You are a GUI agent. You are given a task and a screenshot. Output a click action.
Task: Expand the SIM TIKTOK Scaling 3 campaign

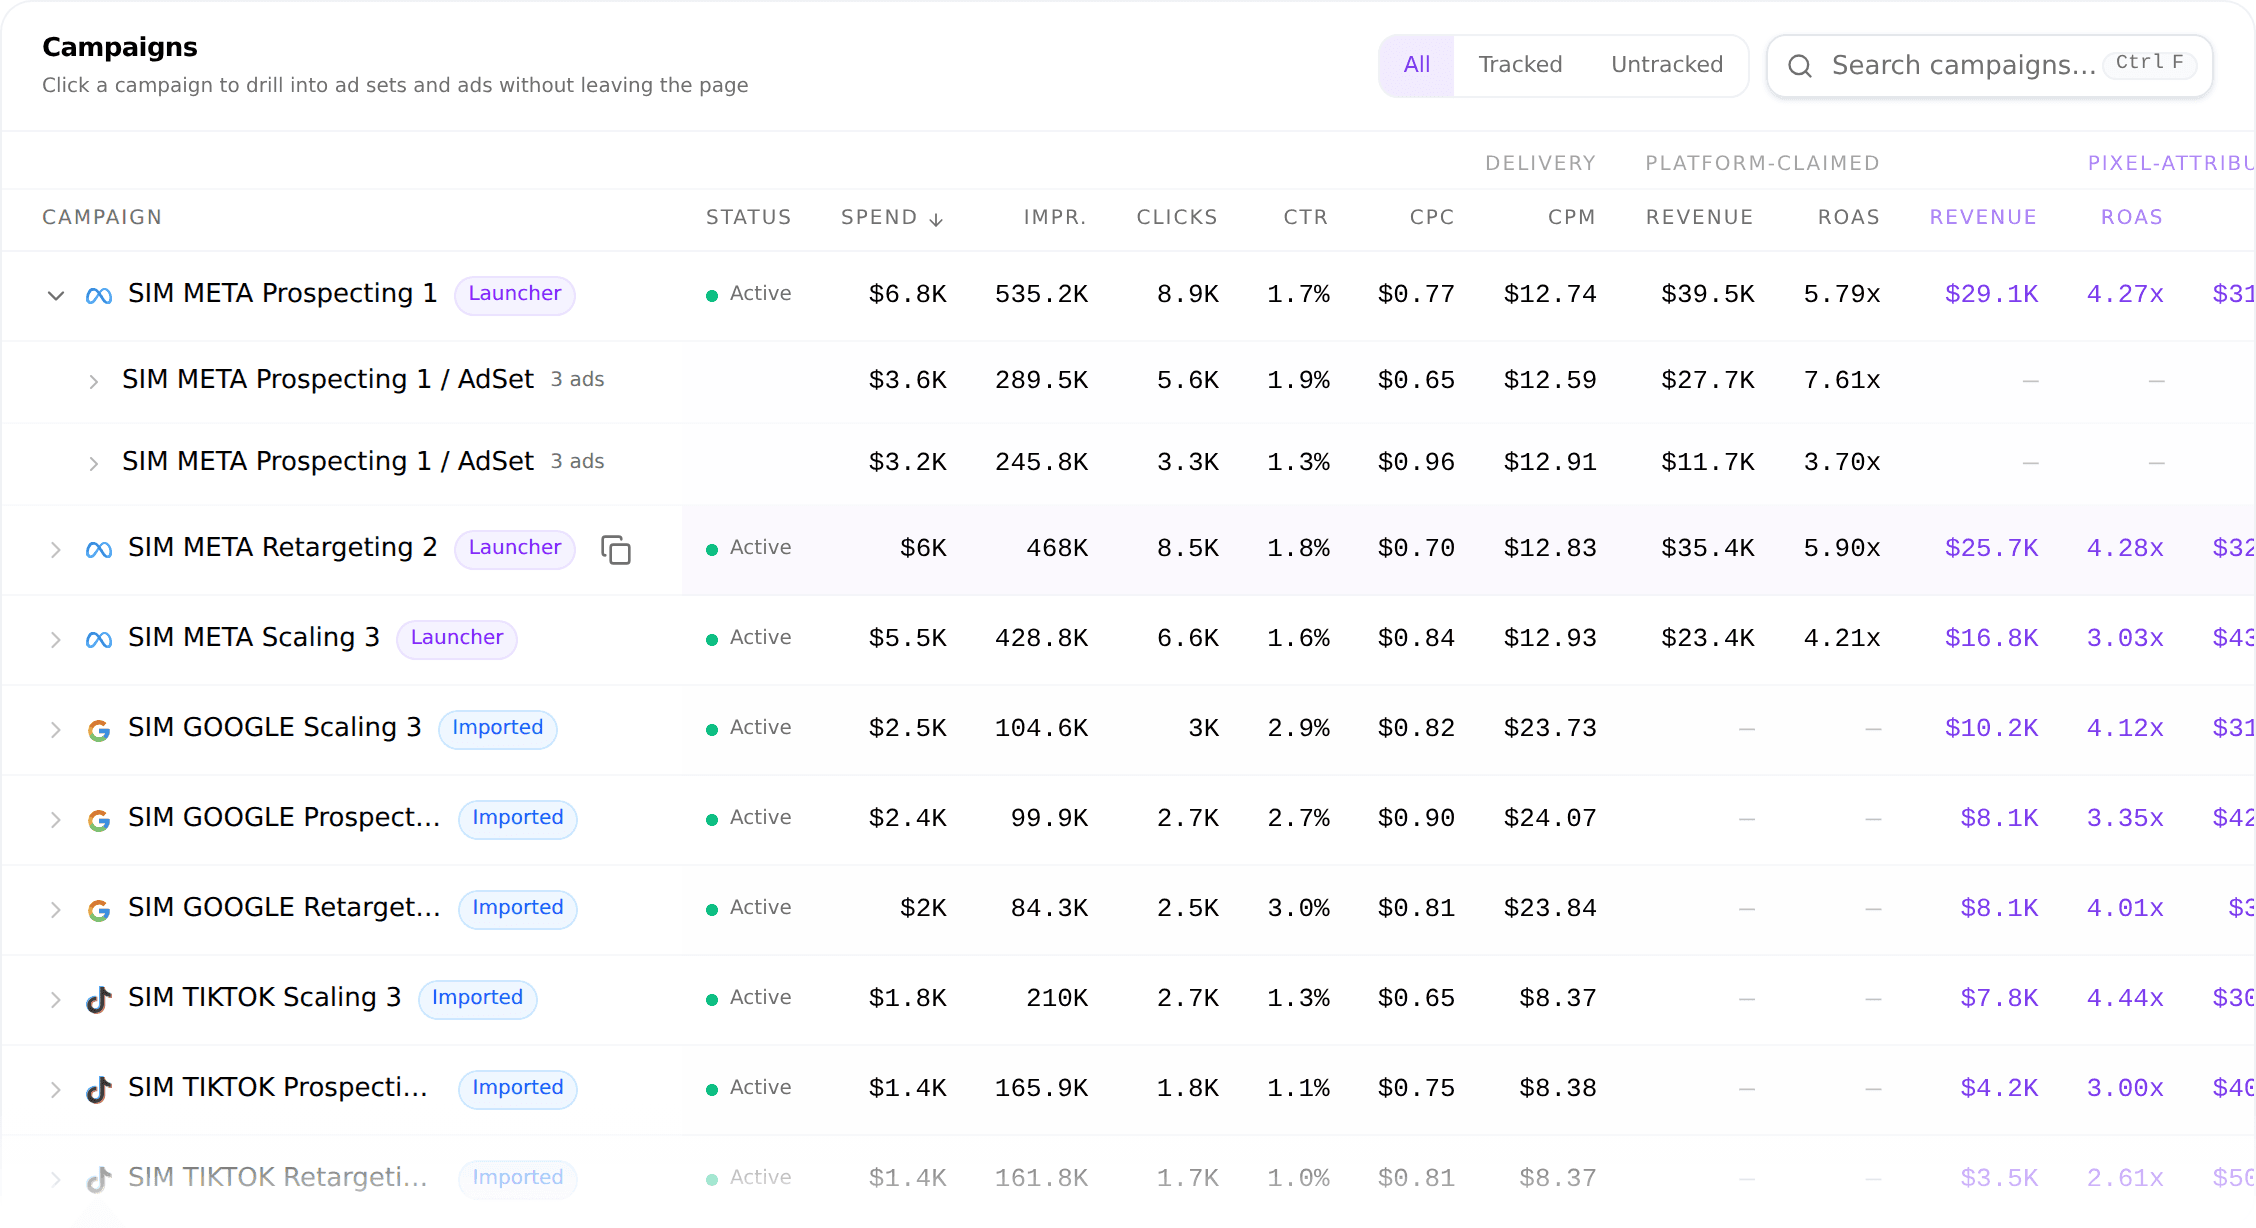tap(56, 999)
